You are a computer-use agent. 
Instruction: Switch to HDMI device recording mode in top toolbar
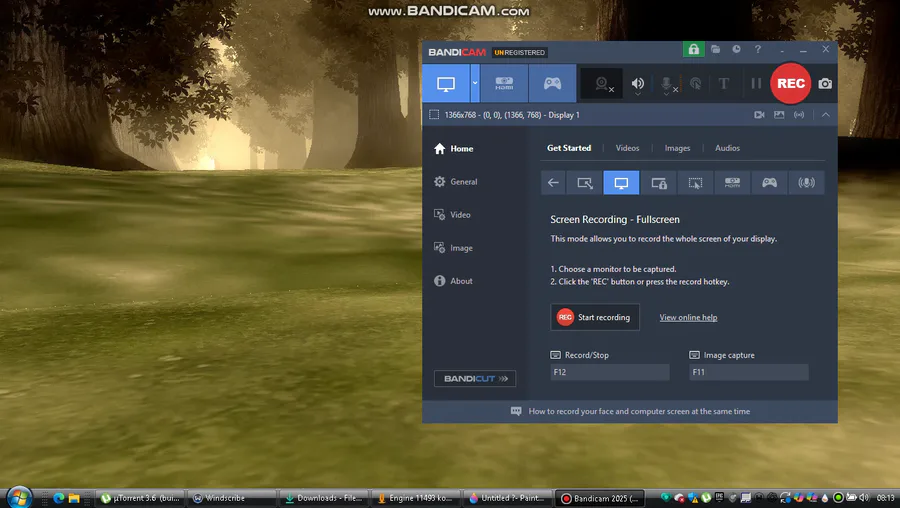point(504,84)
